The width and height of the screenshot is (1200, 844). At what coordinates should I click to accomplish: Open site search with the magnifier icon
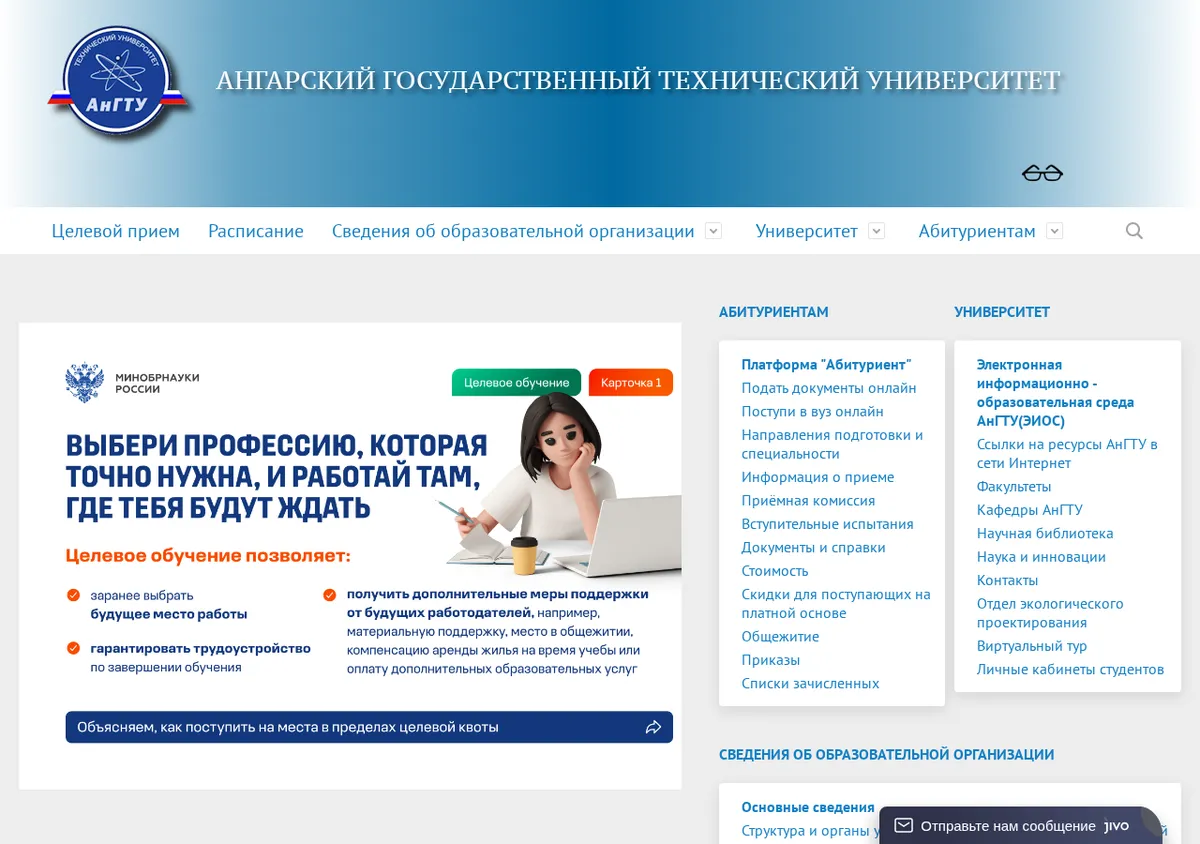(x=1134, y=231)
